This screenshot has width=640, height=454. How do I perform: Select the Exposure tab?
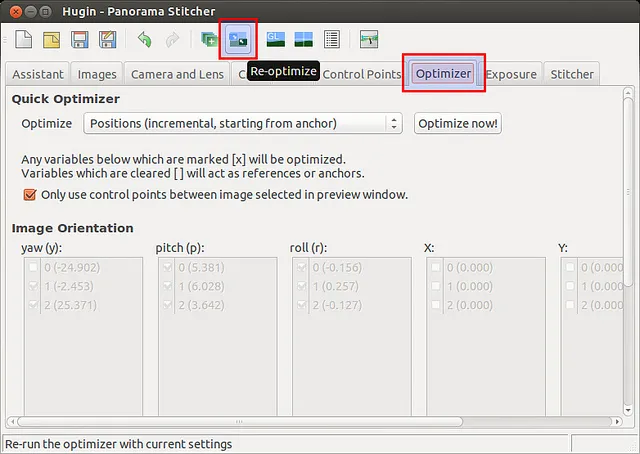coord(511,74)
